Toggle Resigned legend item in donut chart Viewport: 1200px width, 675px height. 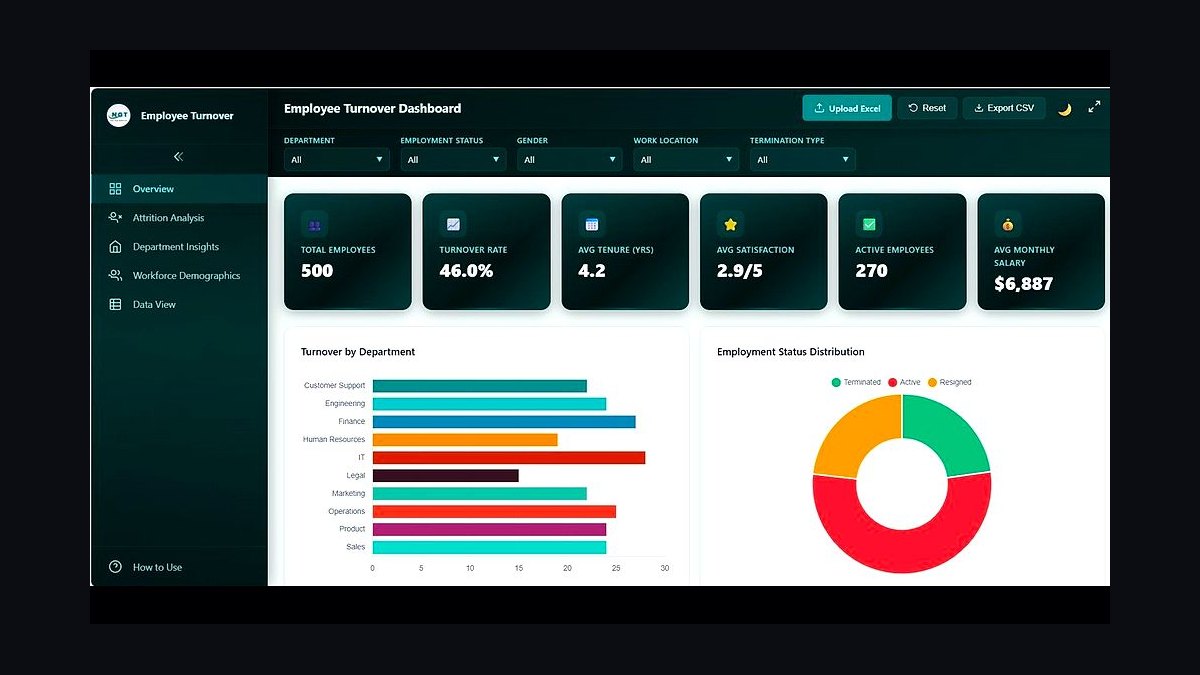point(950,382)
